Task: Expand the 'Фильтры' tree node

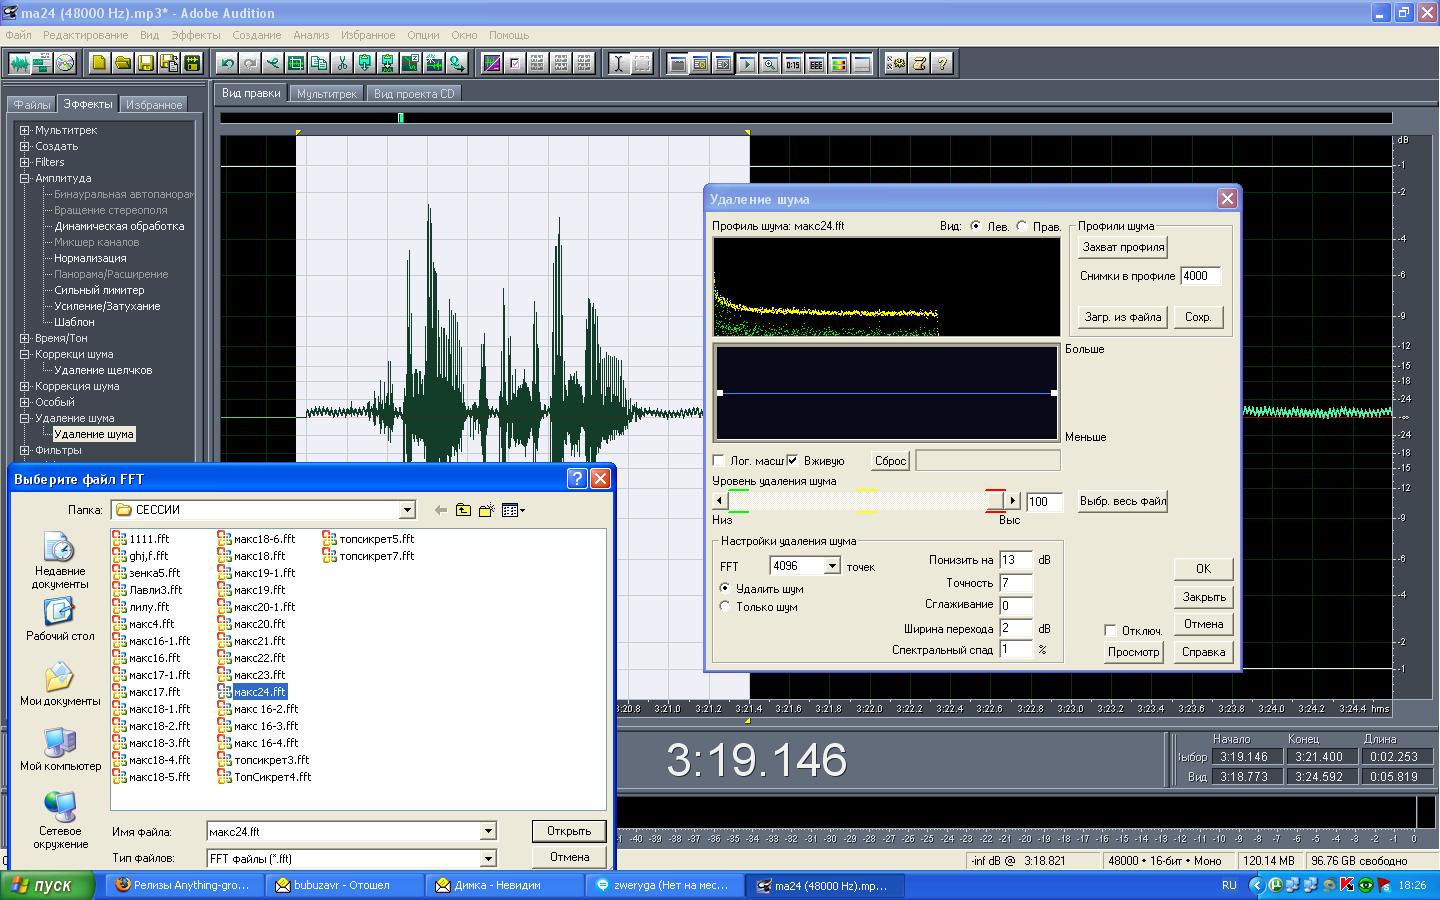Action: click(25, 450)
